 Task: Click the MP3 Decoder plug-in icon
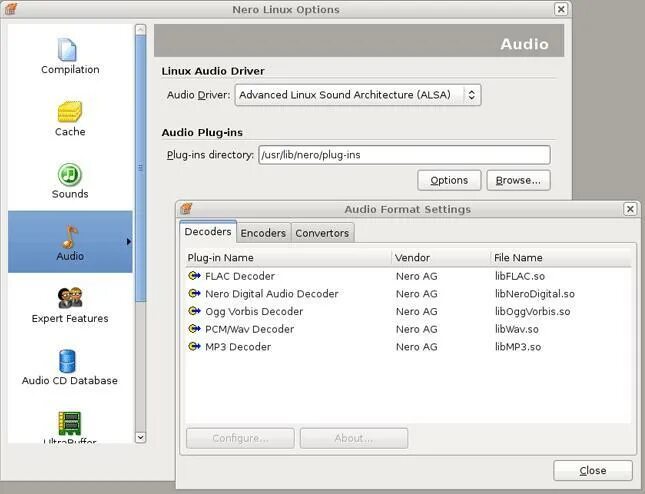click(x=194, y=346)
